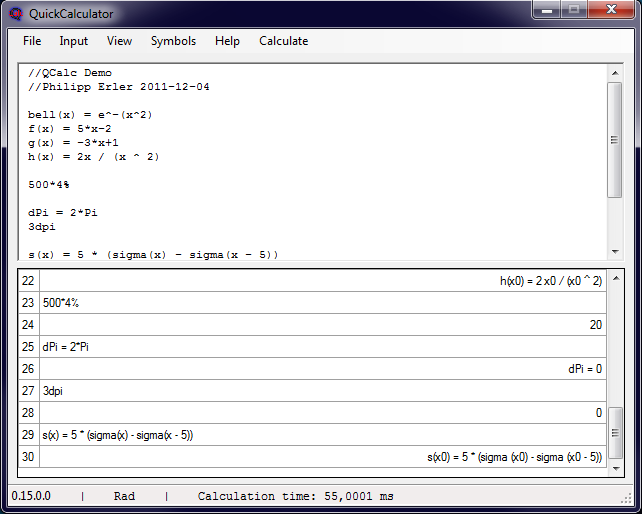The height and width of the screenshot is (514, 642).
Task: Click row number 24 header cell
Action: click(28, 325)
